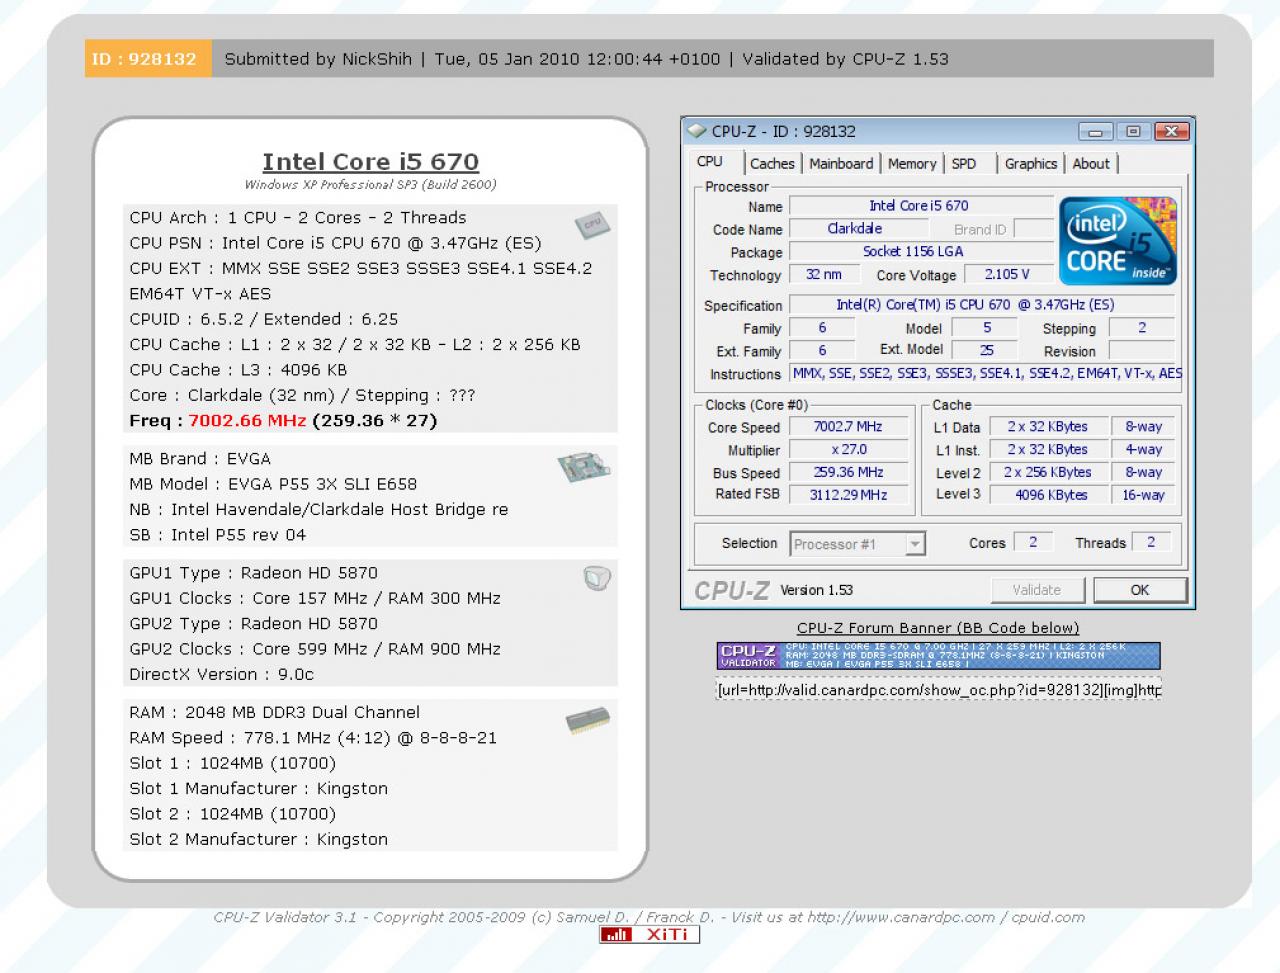Click the greyed Validate button
Viewport: 1280px width, 973px height.
[1036, 590]
